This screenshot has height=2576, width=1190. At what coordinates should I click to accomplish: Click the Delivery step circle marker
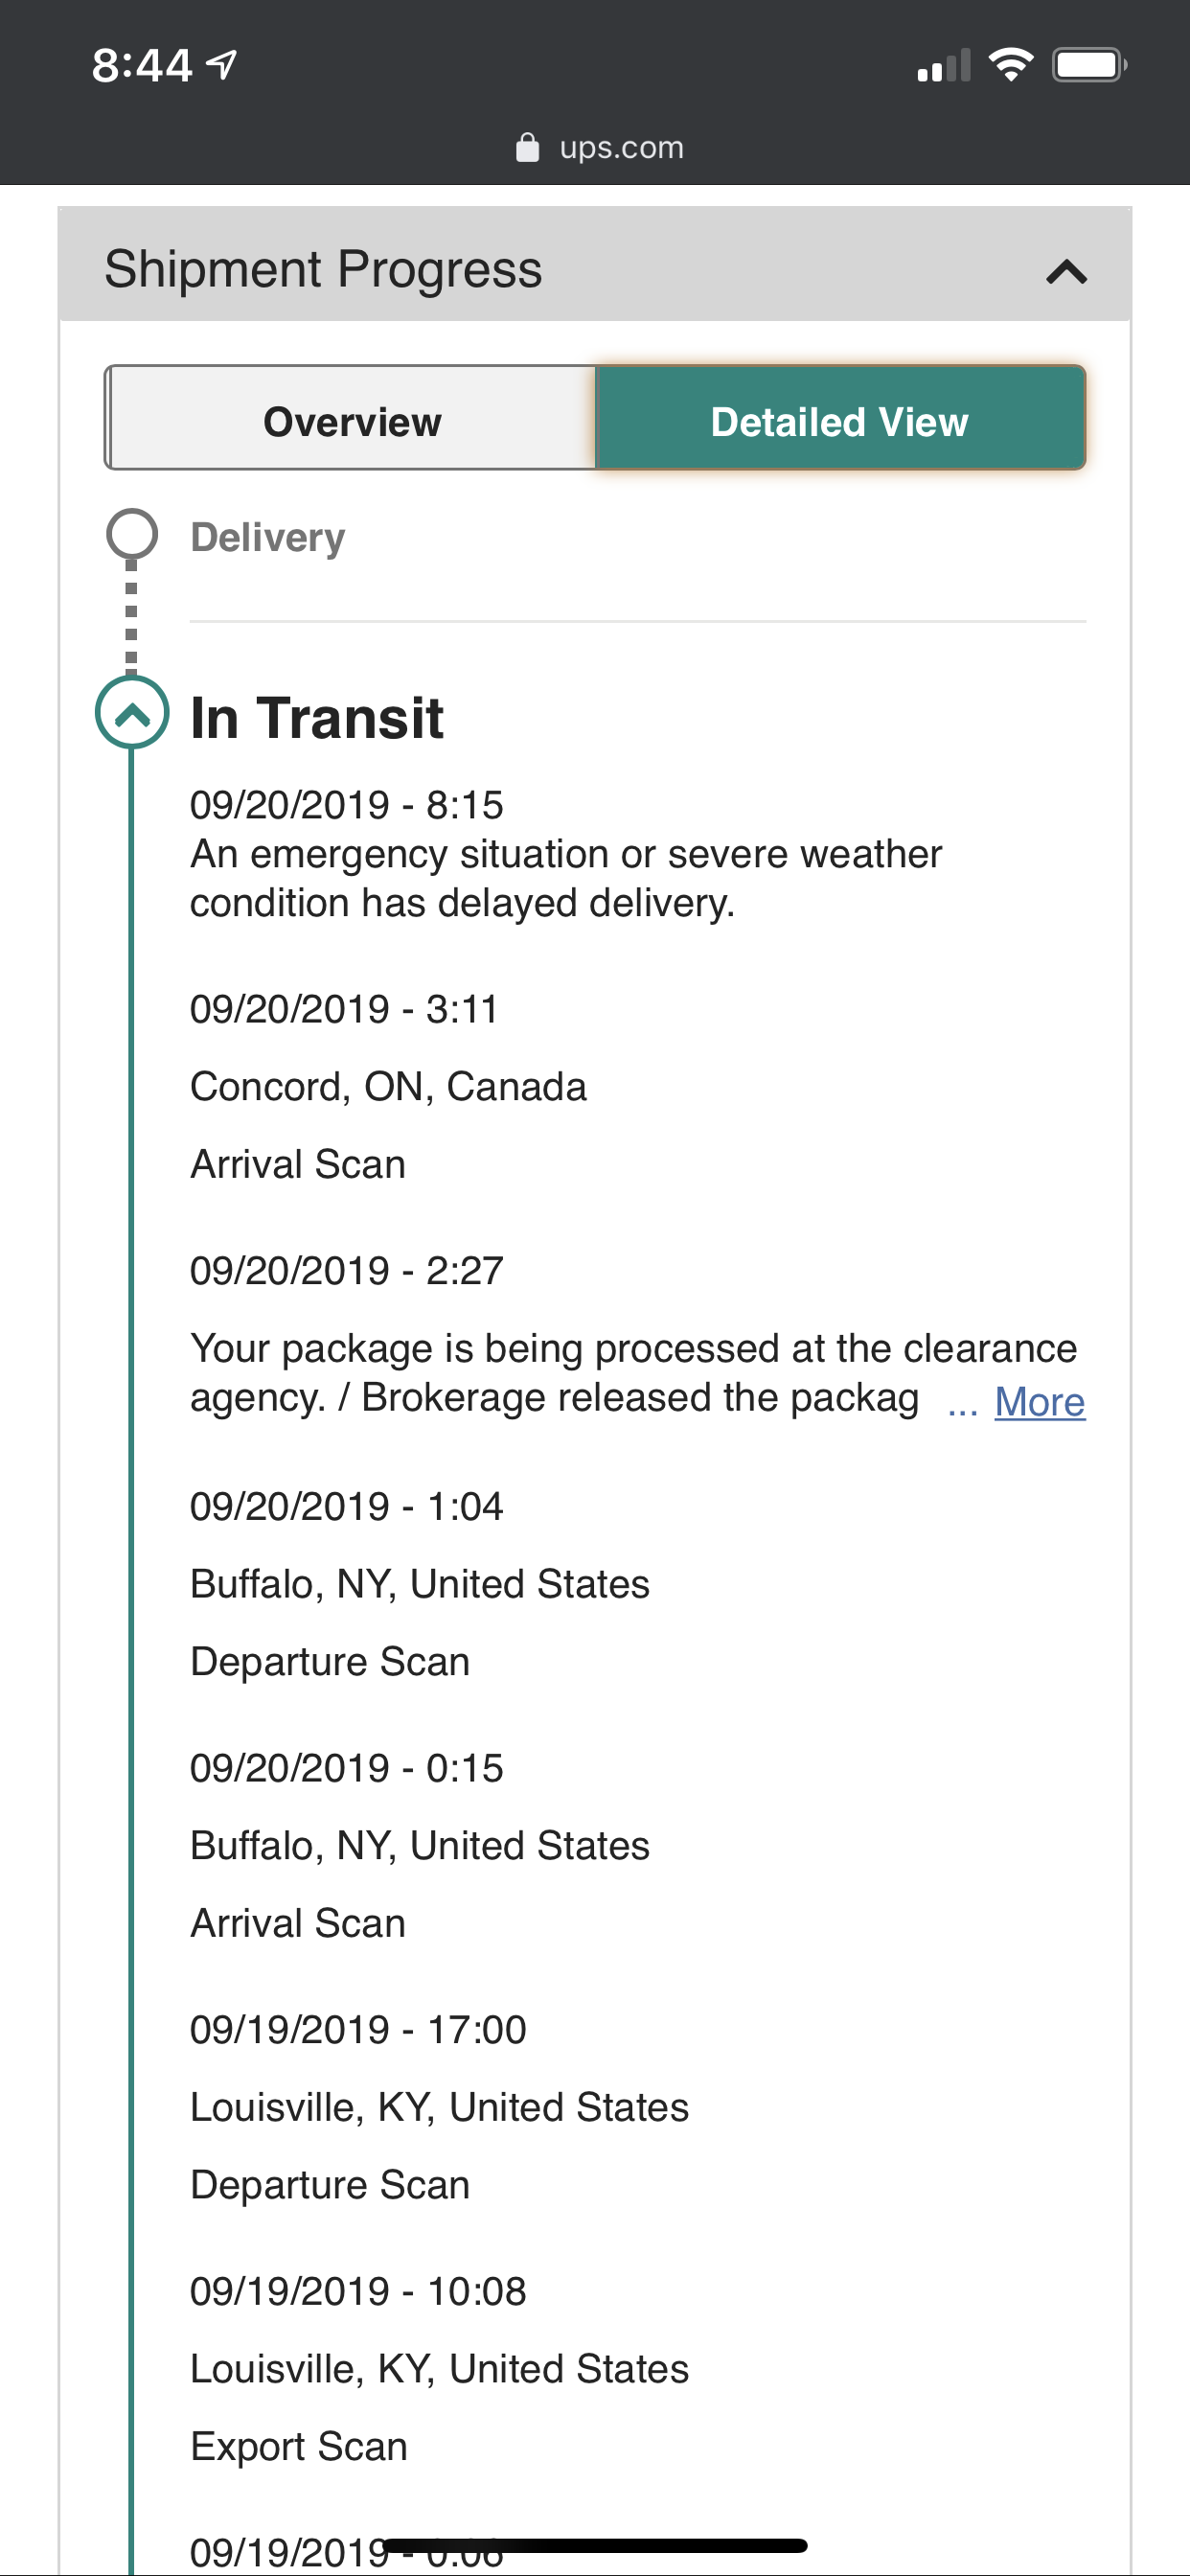[x=132, y=534]
